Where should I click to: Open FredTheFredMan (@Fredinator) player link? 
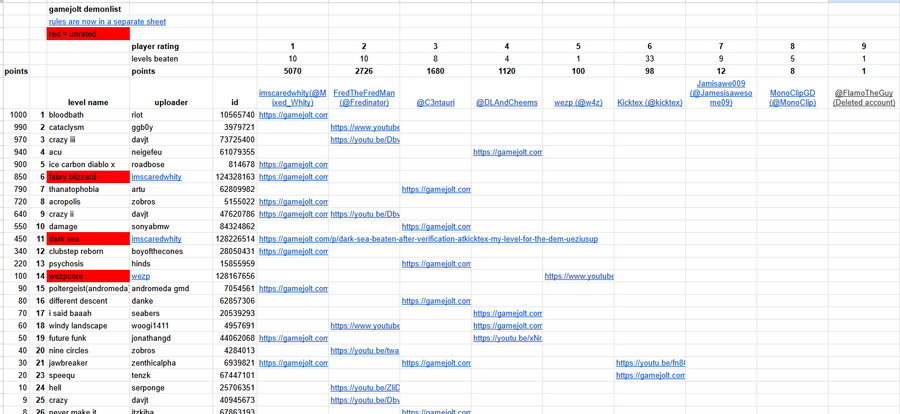(364, 98)
